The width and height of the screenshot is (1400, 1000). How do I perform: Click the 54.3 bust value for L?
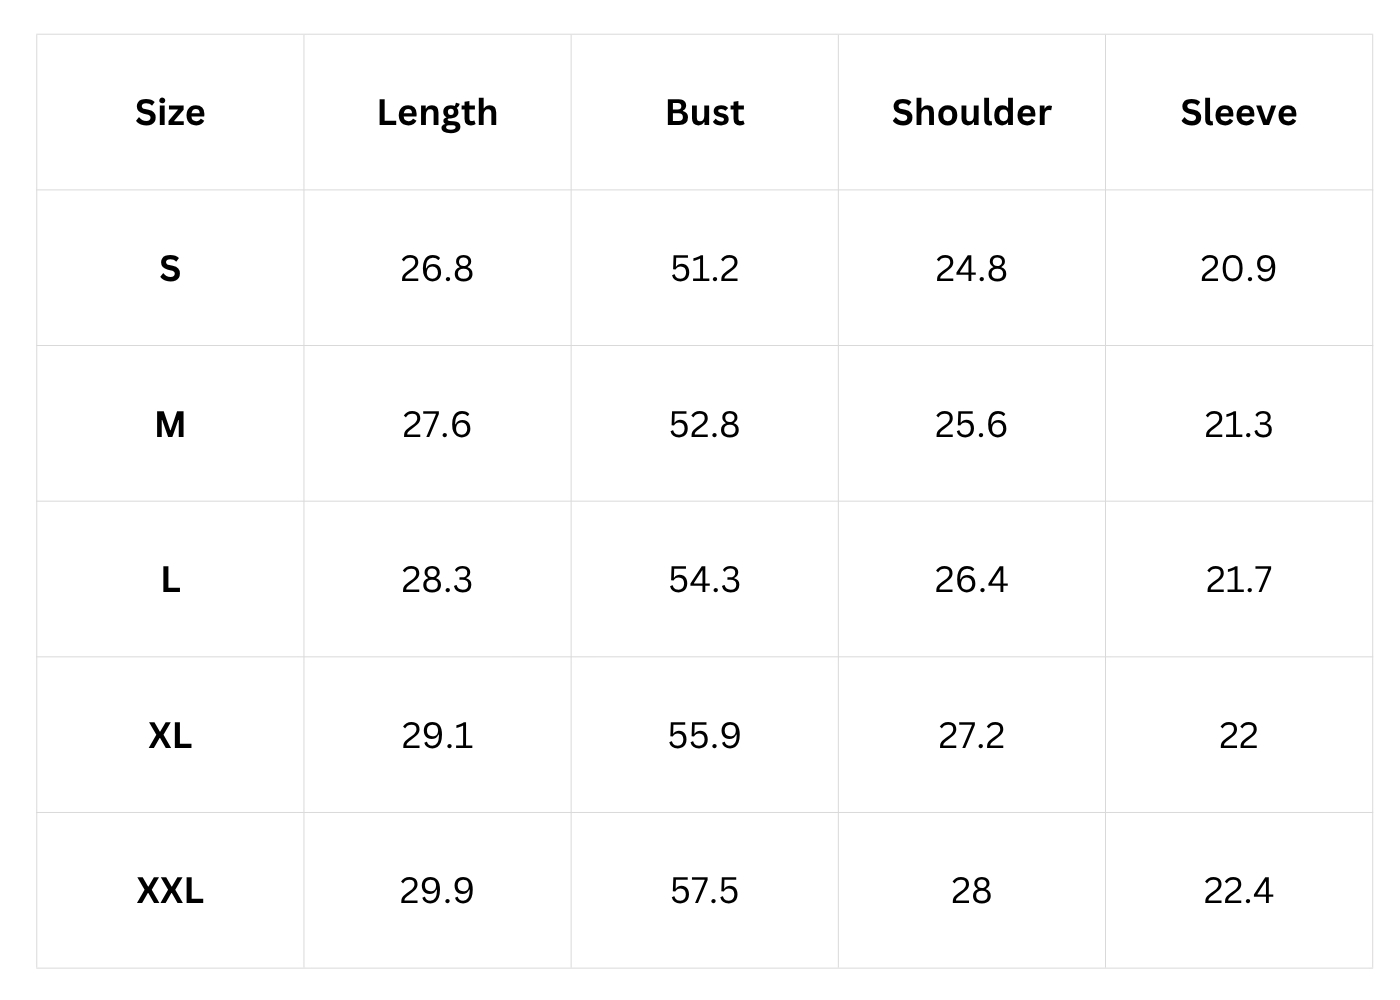click(704, 579)
